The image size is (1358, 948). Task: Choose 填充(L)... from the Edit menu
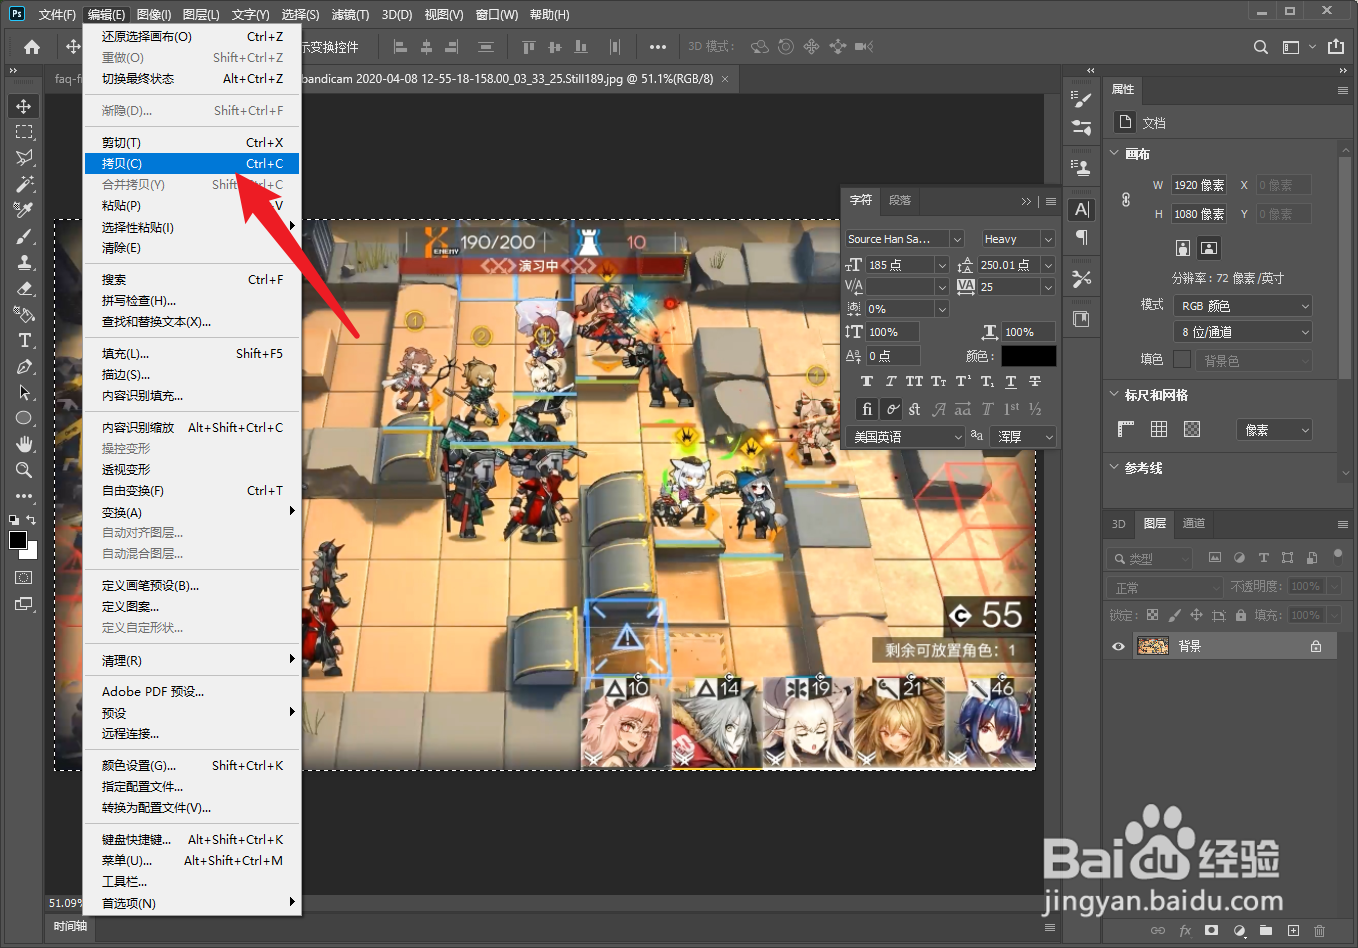[192, 354]
